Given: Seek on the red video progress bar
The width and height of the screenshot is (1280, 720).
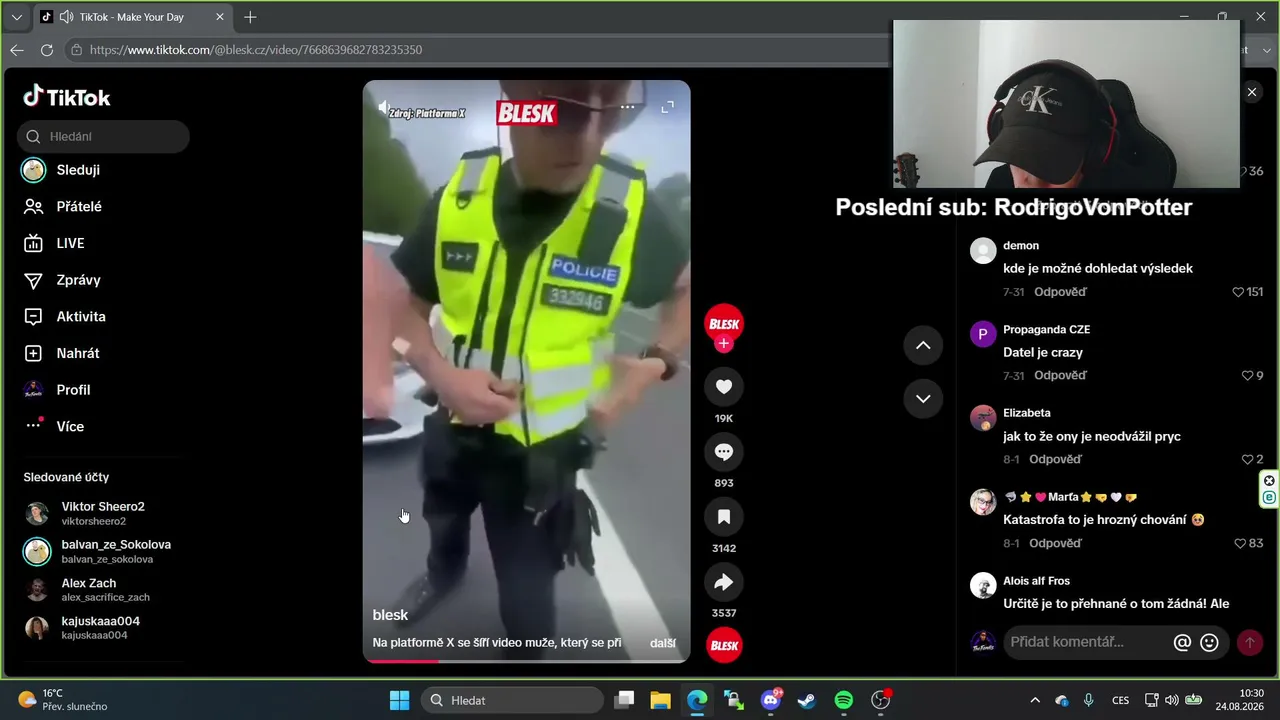Looking at the screenshot, I should (526, 660).
